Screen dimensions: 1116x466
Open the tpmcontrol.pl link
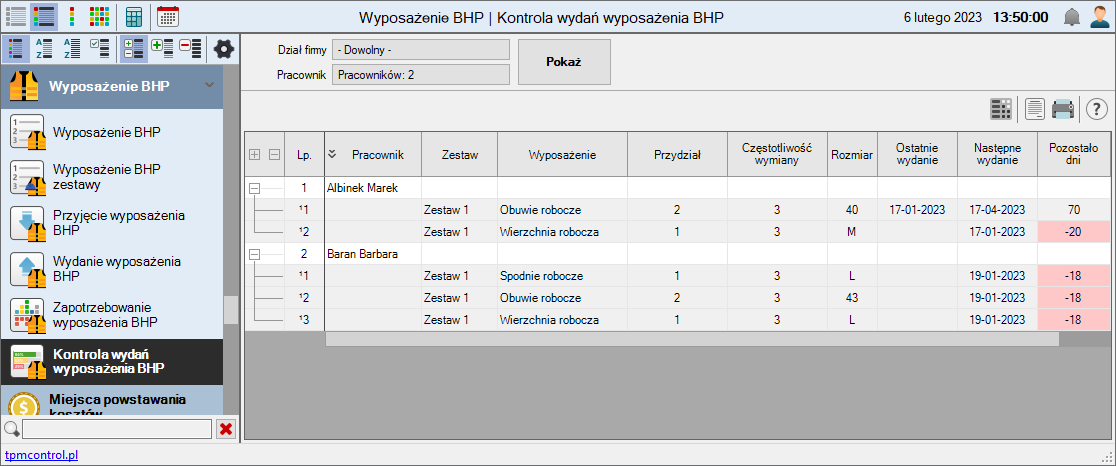41,454
